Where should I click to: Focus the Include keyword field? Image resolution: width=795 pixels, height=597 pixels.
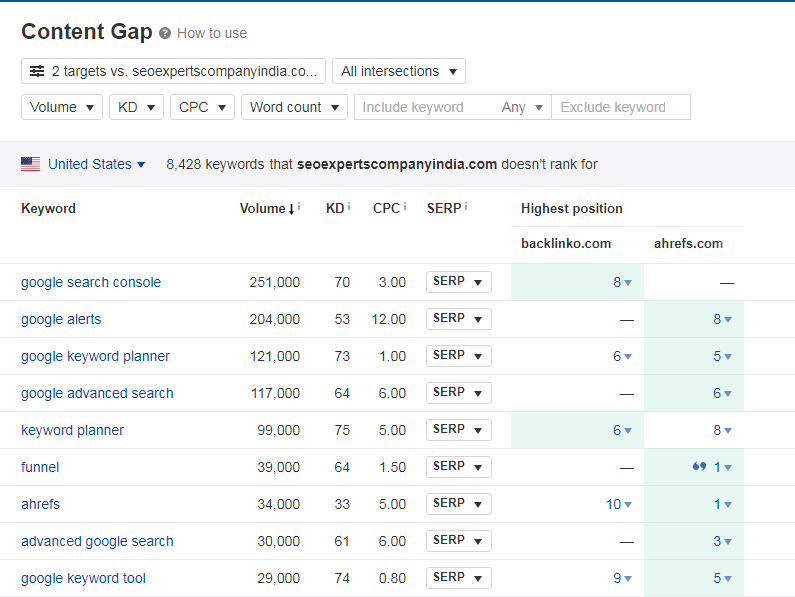click(424, 107)
